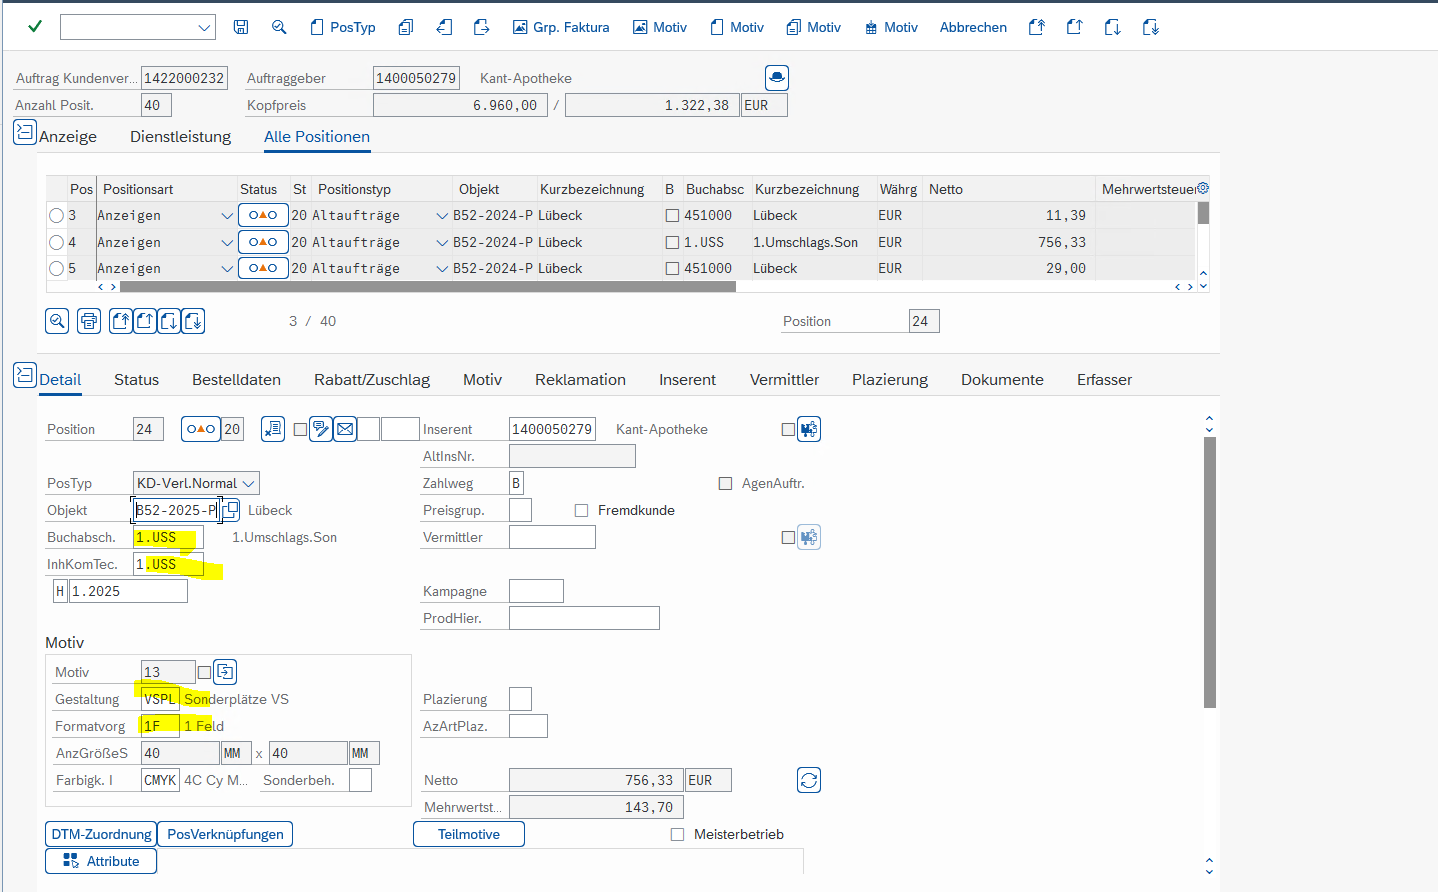
Task: Open the Dokumente tab
Action: 1002,379
